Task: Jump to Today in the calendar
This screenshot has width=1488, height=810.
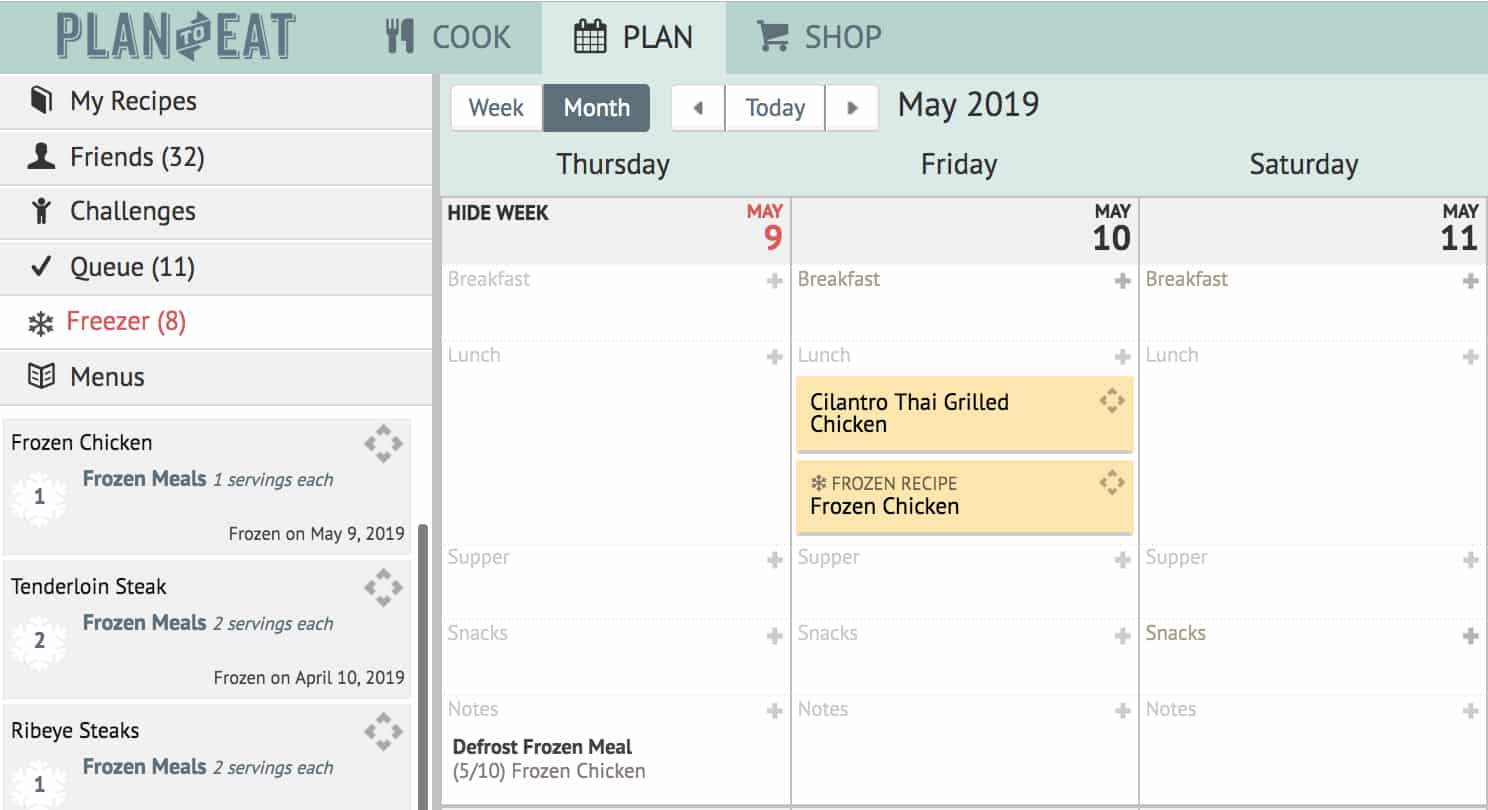Action: click(x=775, y=108)
